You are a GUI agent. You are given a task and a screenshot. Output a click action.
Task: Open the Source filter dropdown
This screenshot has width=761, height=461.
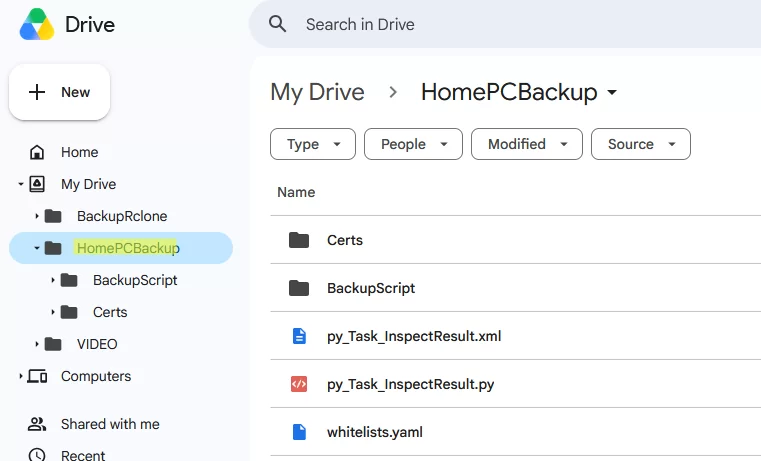click(x=641, y=144)
